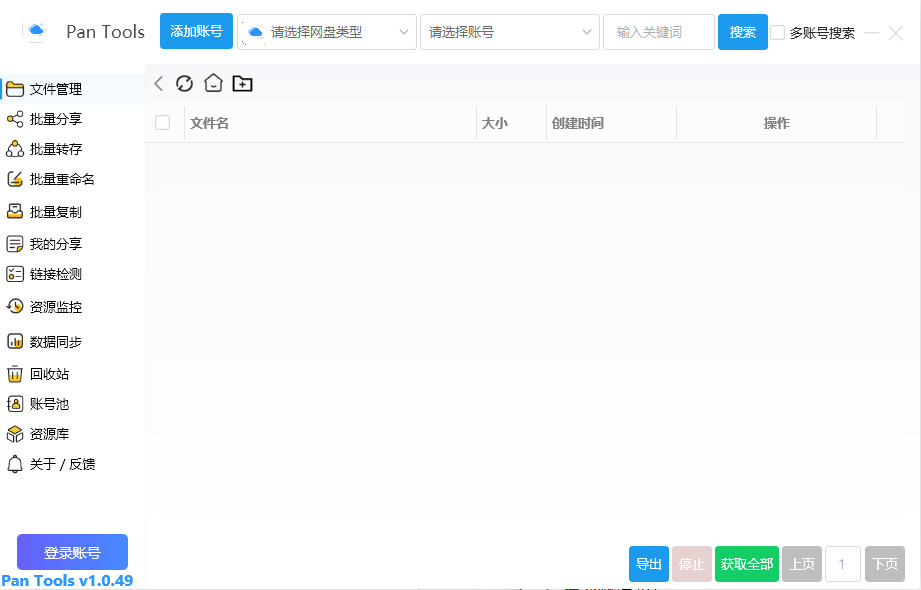The image size is (921, 590).
Task: Enable 多账号搜索 checkbox
Action: 777,32
